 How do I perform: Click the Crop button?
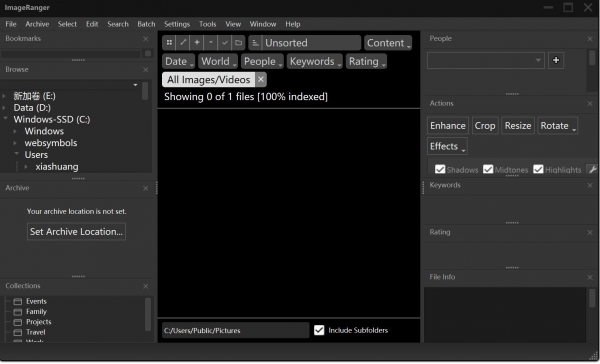click(x=485, y=126)
